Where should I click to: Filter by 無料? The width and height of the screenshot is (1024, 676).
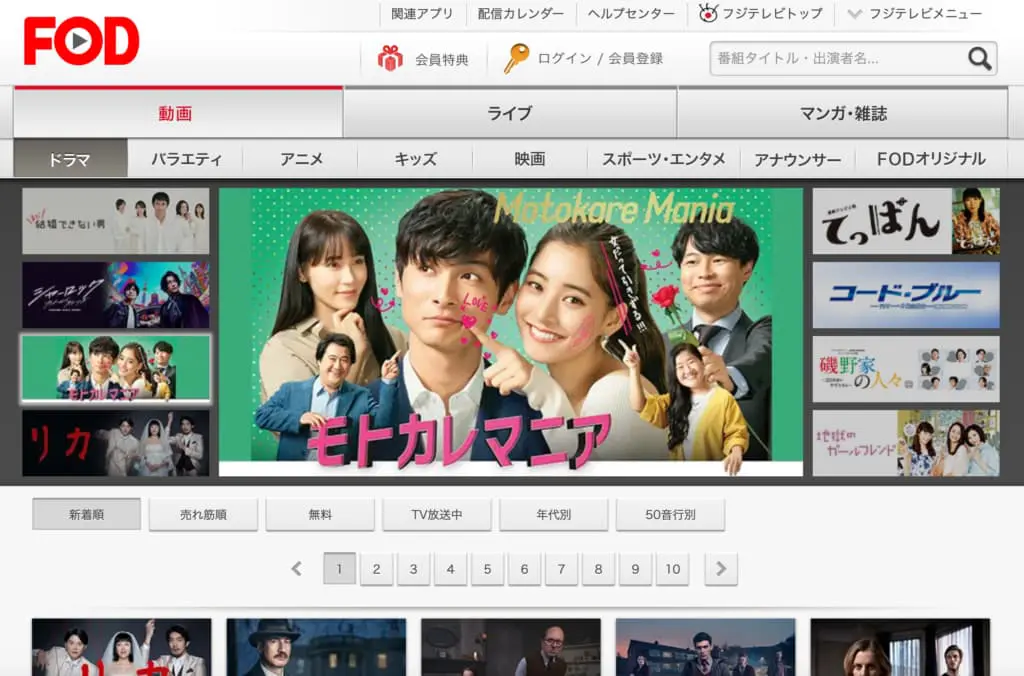pos(320,514)
